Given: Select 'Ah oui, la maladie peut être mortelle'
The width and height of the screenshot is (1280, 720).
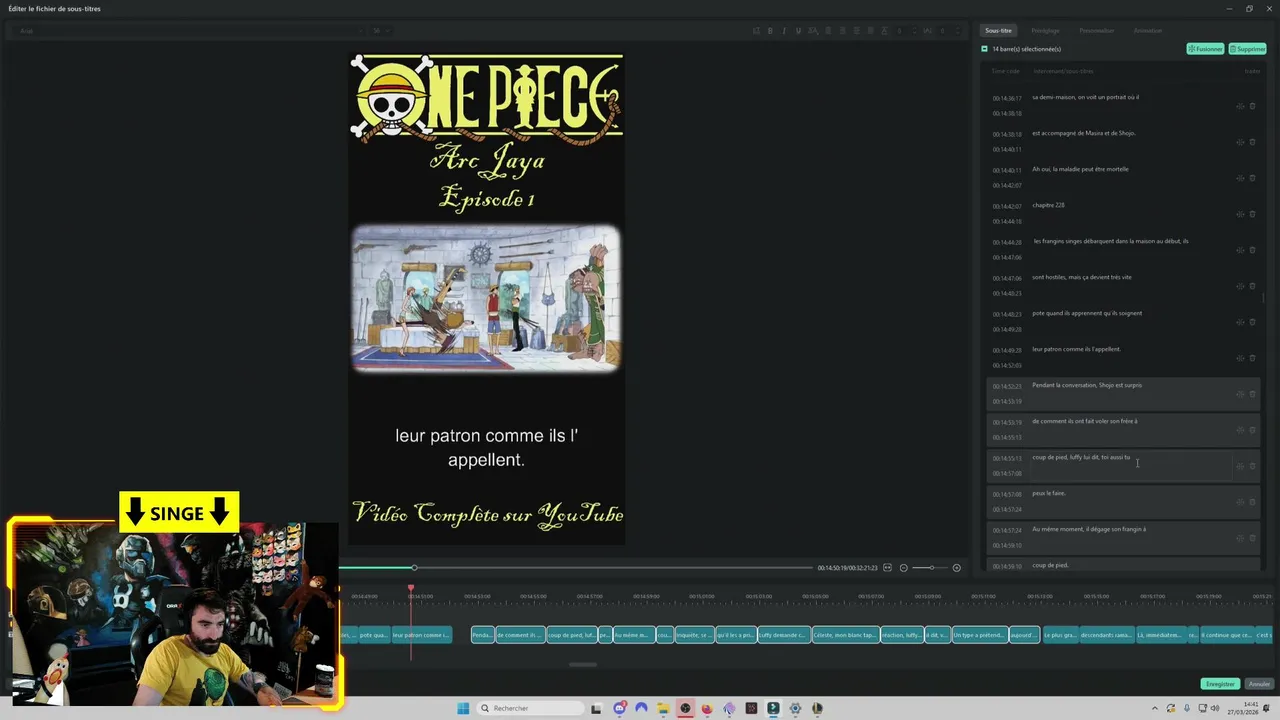Looking at the screenshot, I should (1080, 169).
